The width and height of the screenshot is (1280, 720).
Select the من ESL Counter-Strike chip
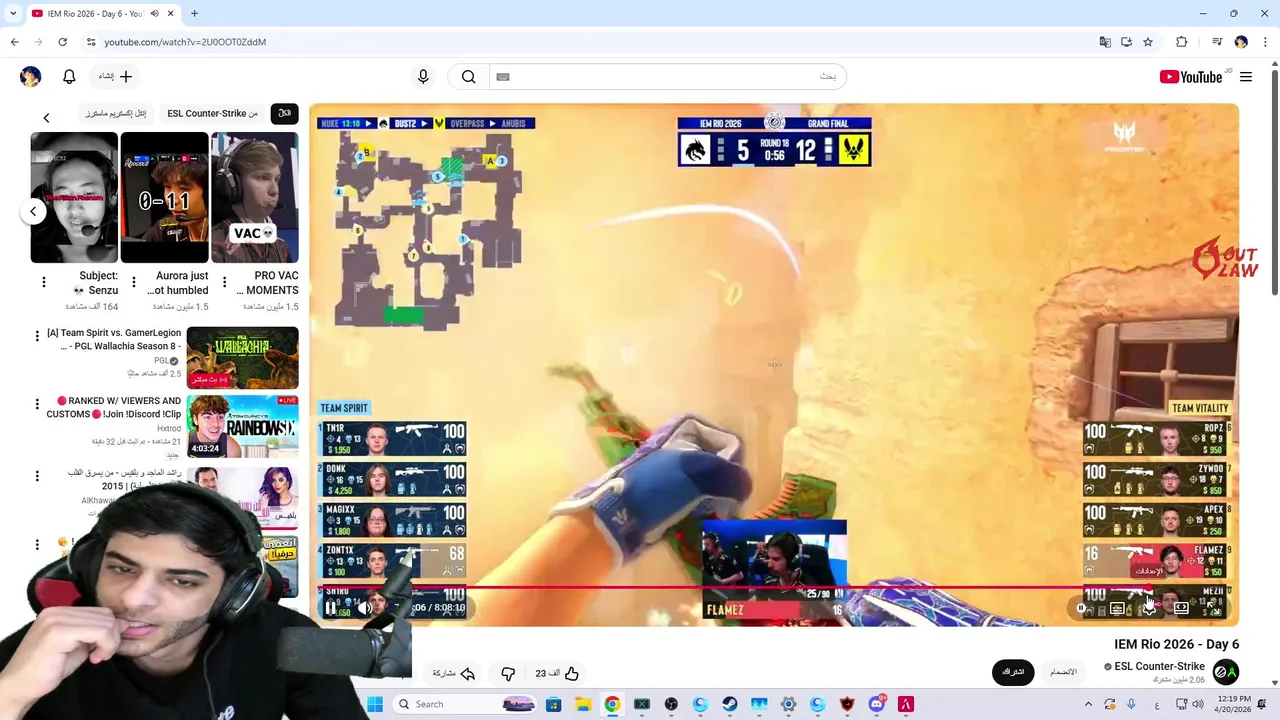point(212,113)
